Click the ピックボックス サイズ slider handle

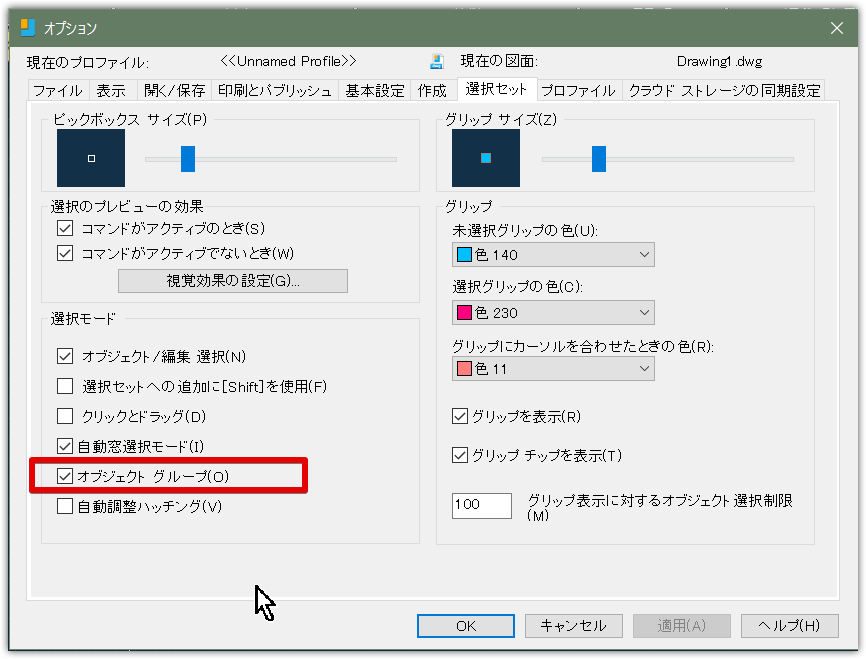tap(187, 158)
